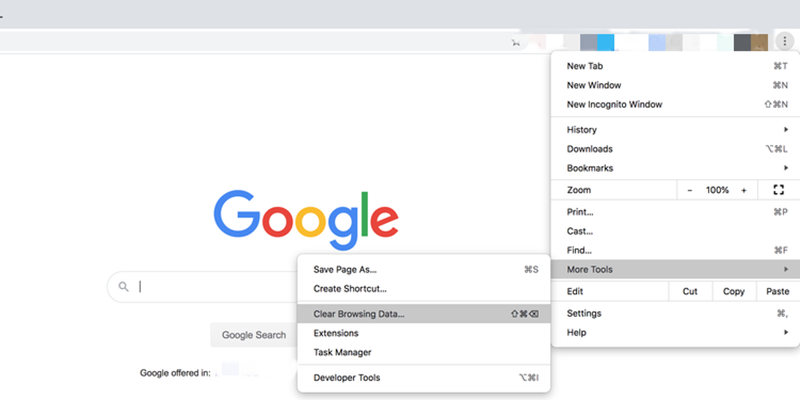Select New Incognito Window
Viewport: 800px width, 400px height.
[675, 105]
